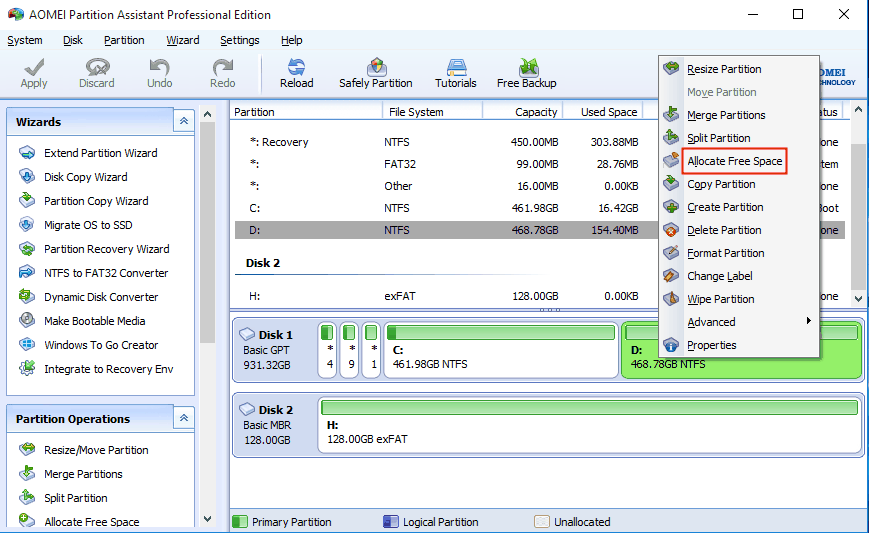869x533 pixels.
Task: Start the Disk Copy Wizard
Action: pyautogui.click(x=86, y=177)
